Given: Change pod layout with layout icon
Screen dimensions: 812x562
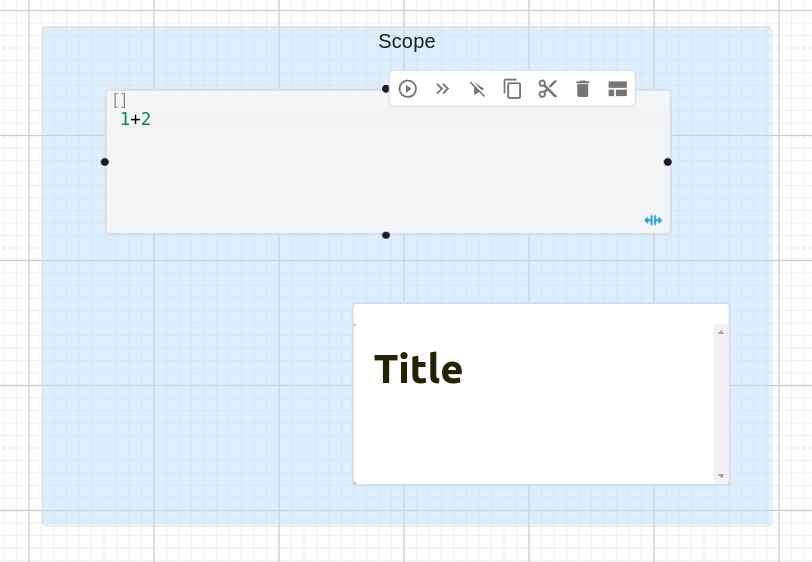Looking at the screenshot, I should 618,89.
